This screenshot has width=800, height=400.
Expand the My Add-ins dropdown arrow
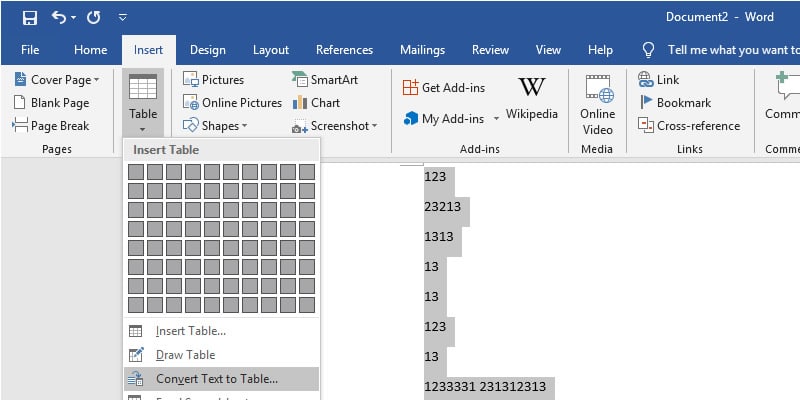tap(496, 119)
